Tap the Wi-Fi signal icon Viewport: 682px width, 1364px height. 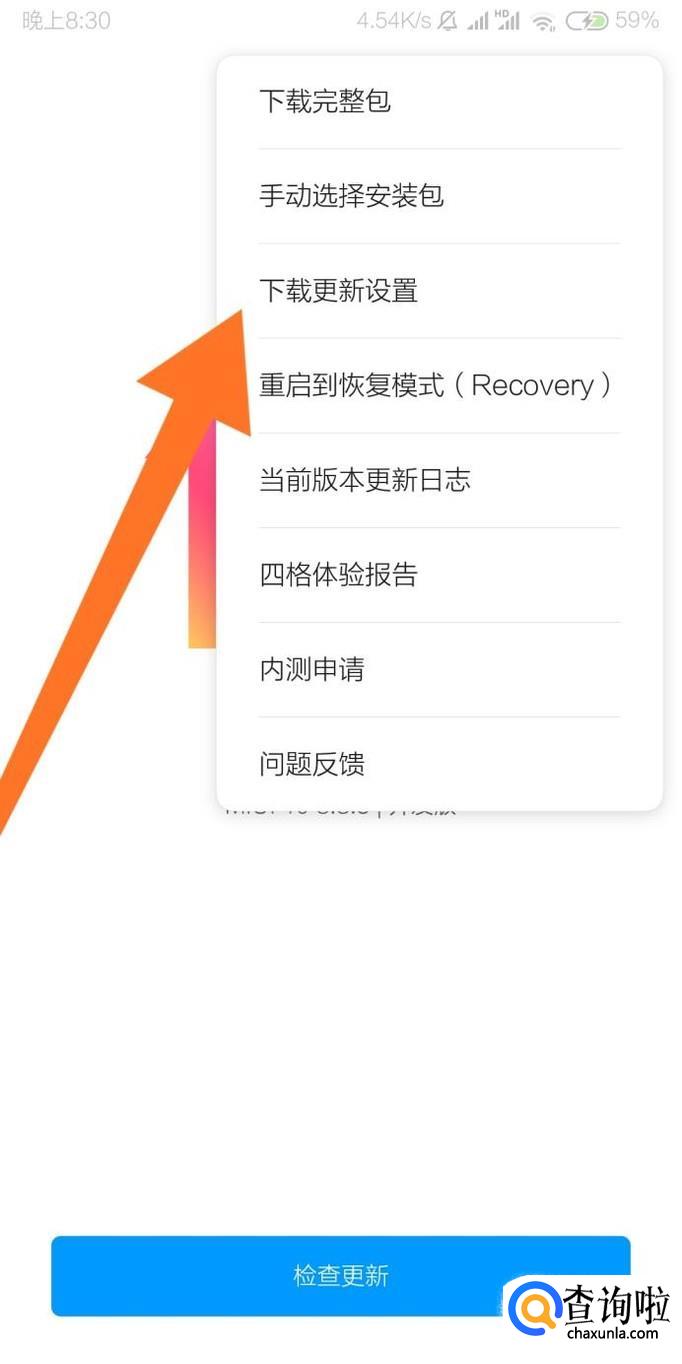point(543,21)
